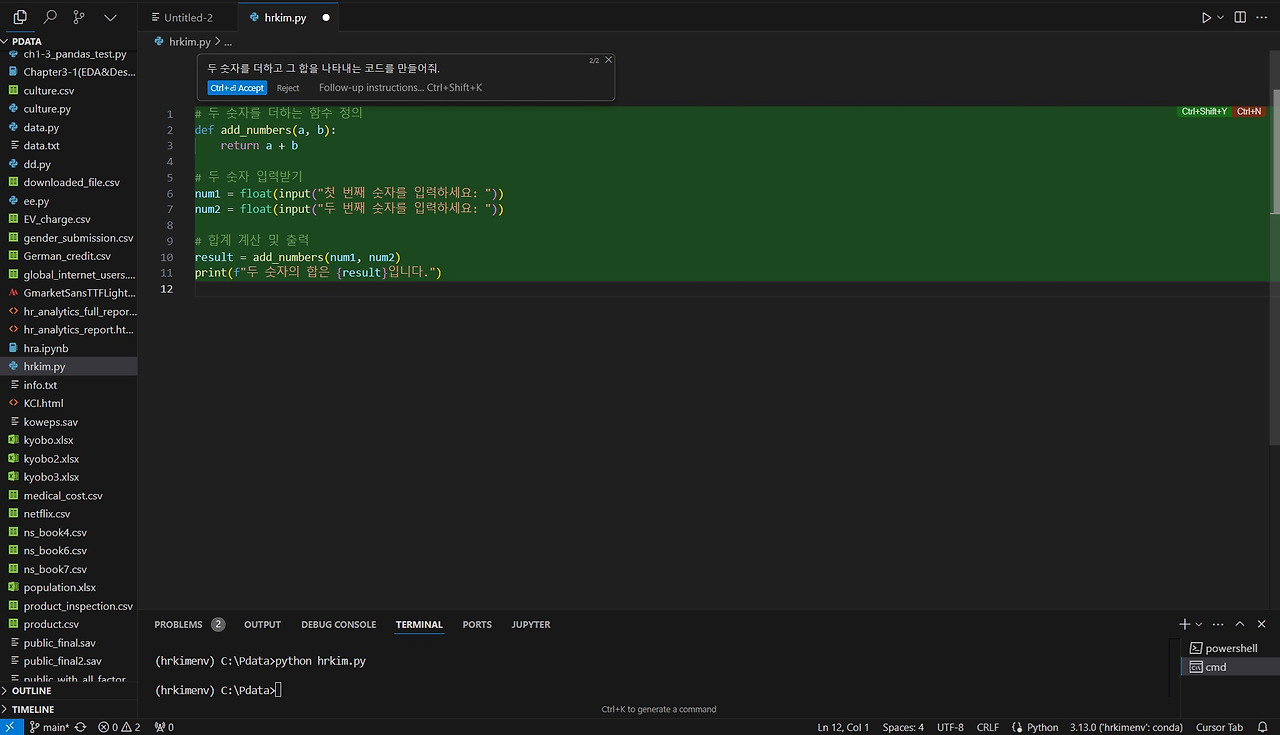
Task: Run the Python file with the play icon
Action: 1206,18
